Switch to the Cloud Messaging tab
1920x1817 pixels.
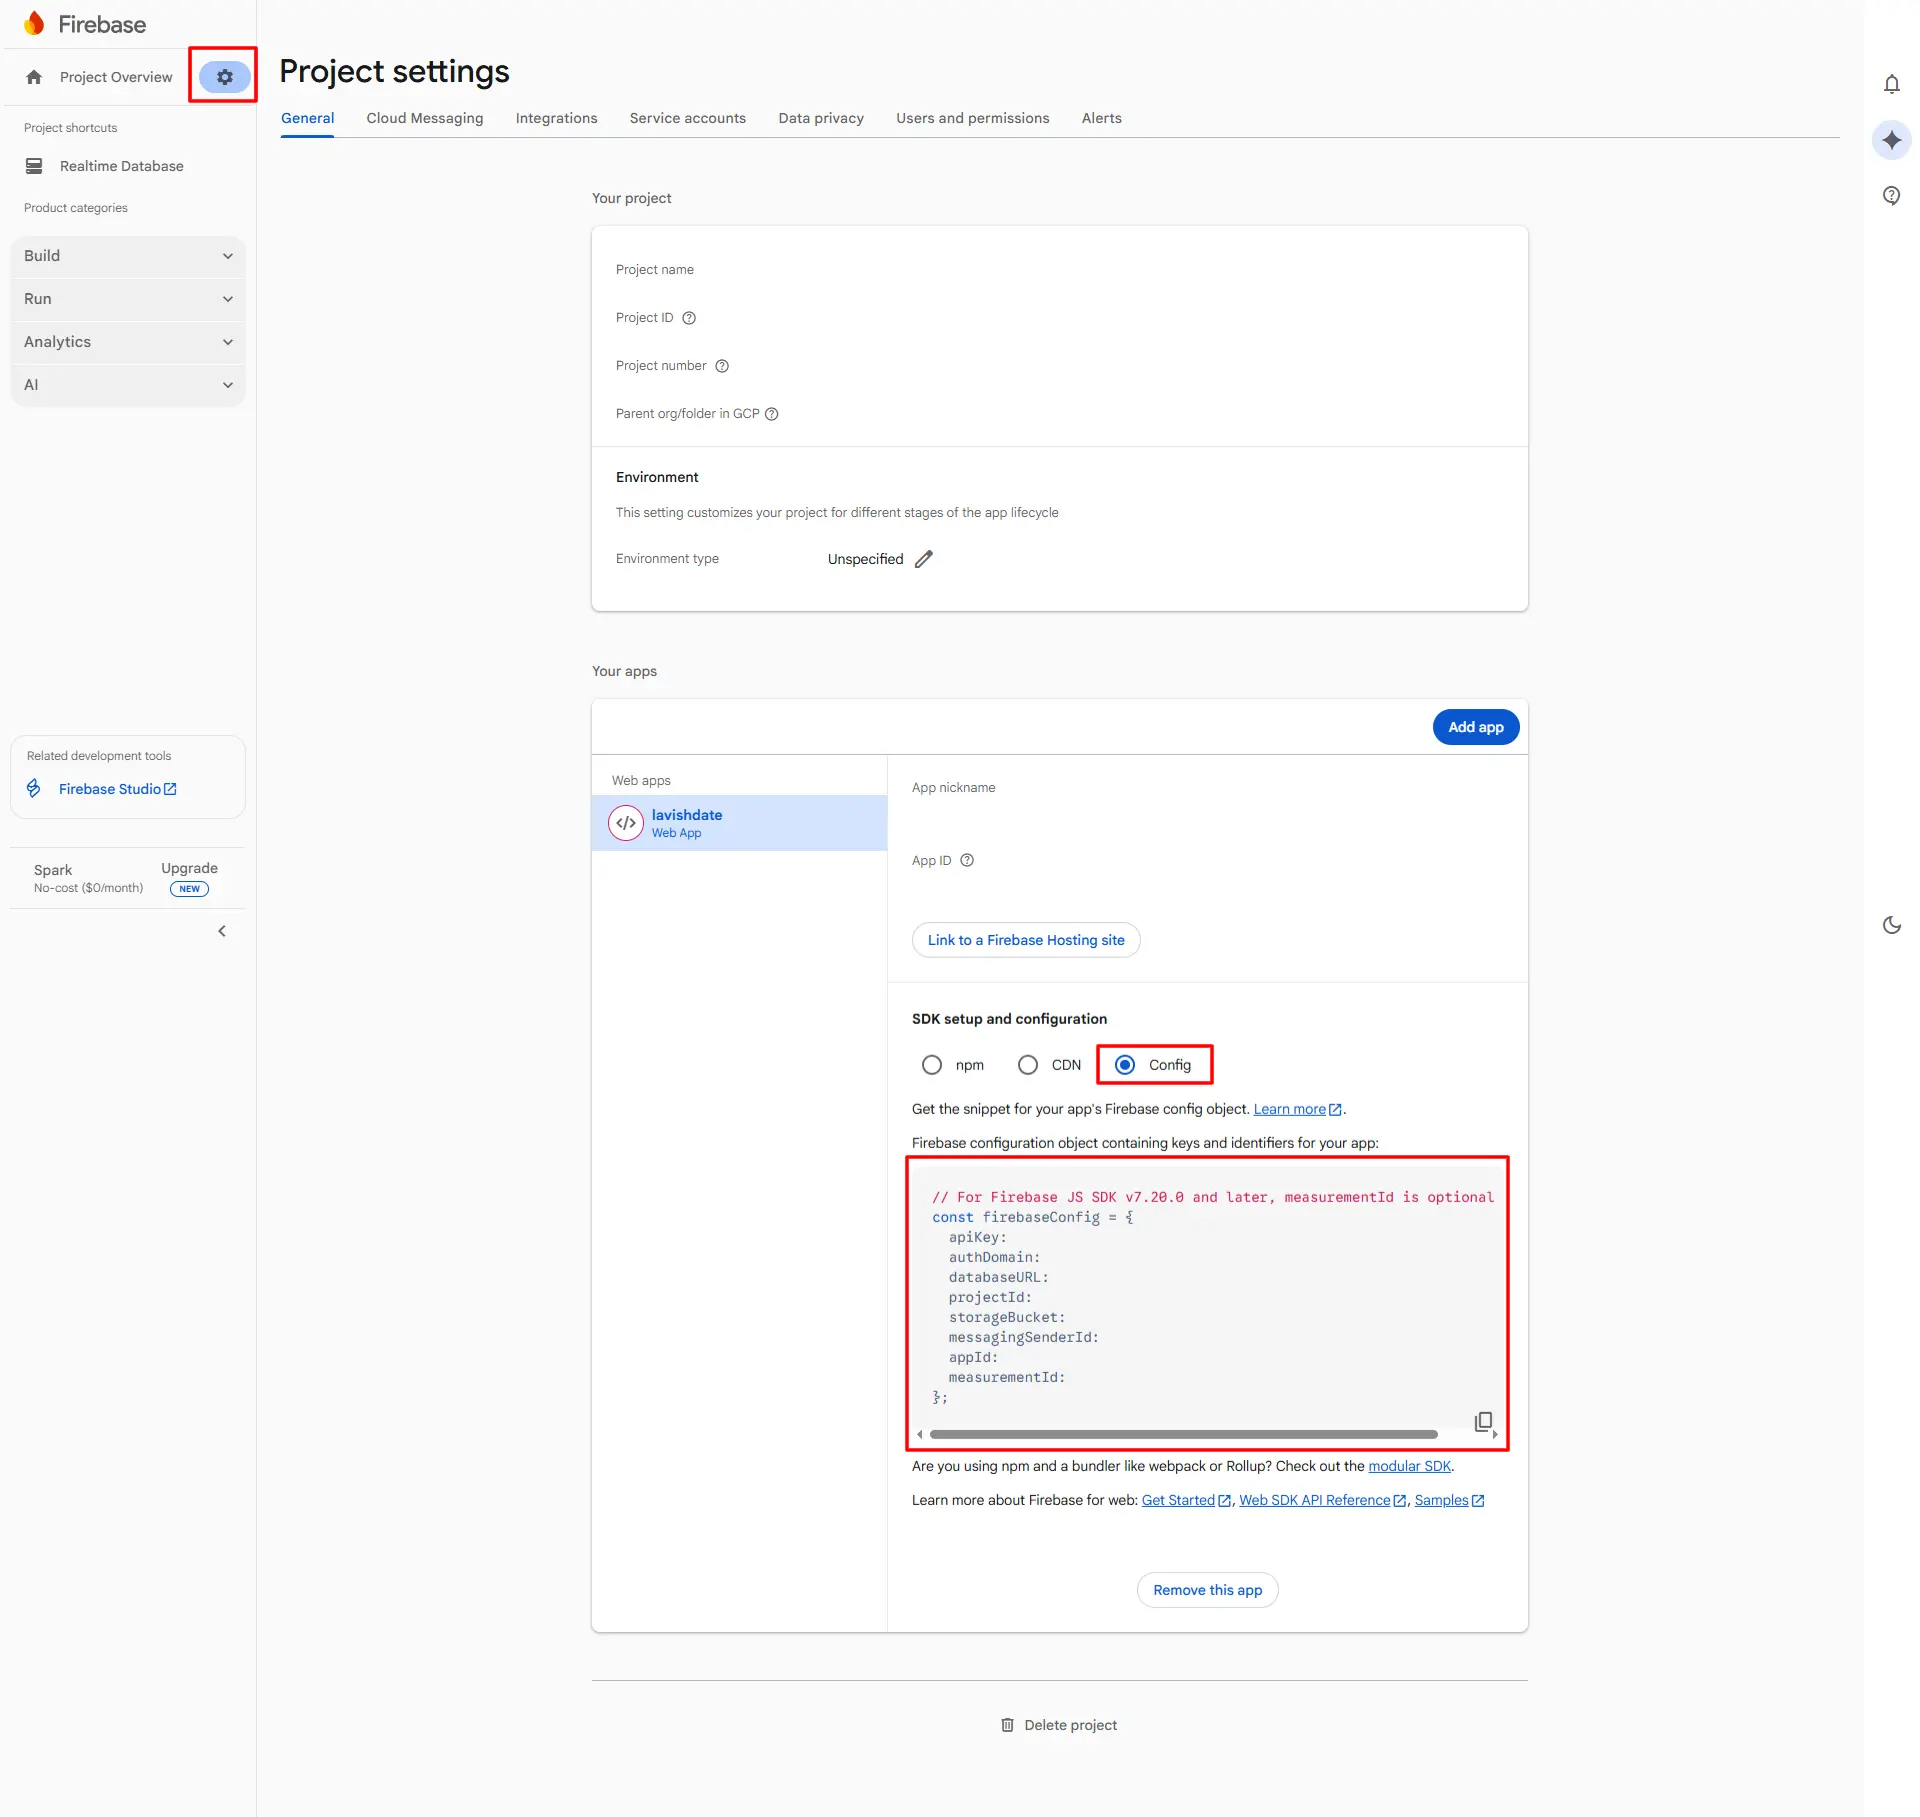(424, 118)
